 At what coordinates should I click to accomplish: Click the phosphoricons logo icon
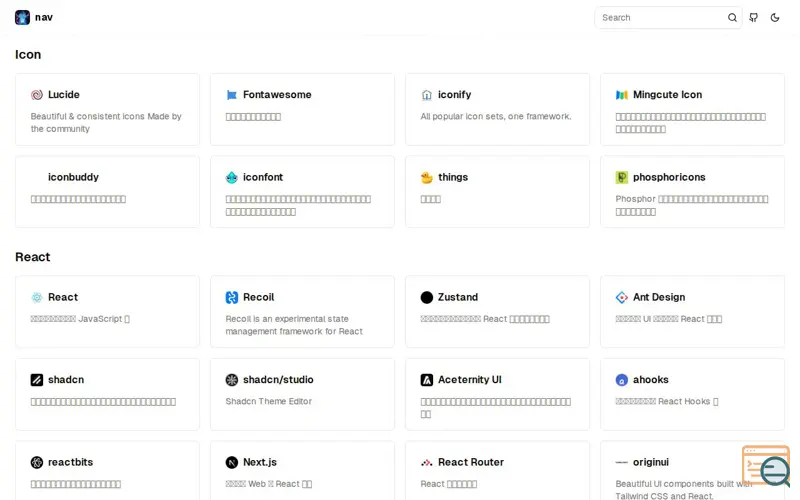[621, 178]
